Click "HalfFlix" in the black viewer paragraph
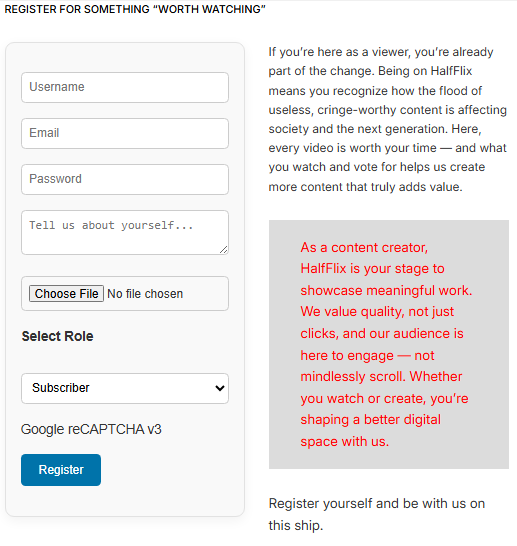The width and height of the screenshot is (517, 546). click(451, 71)
